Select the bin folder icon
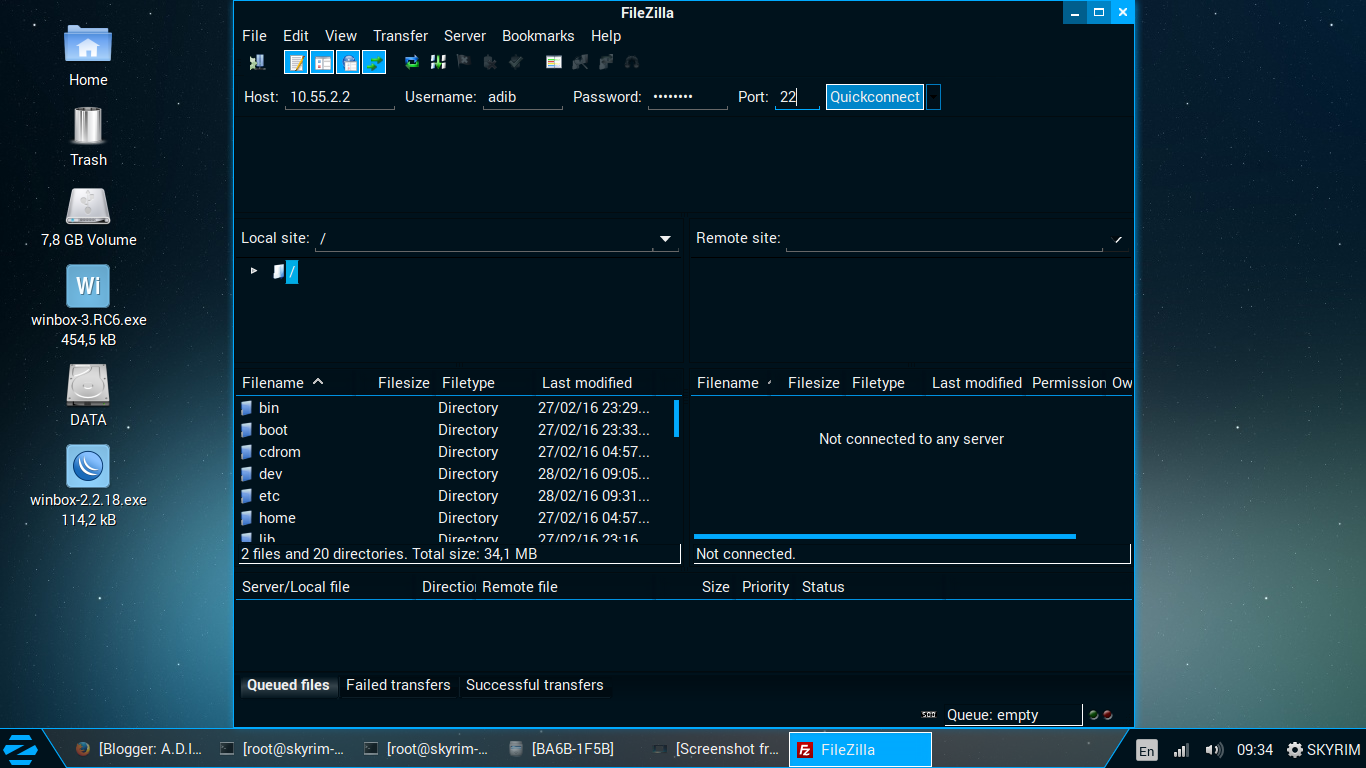1366x768 pixels. pos(247,408)
